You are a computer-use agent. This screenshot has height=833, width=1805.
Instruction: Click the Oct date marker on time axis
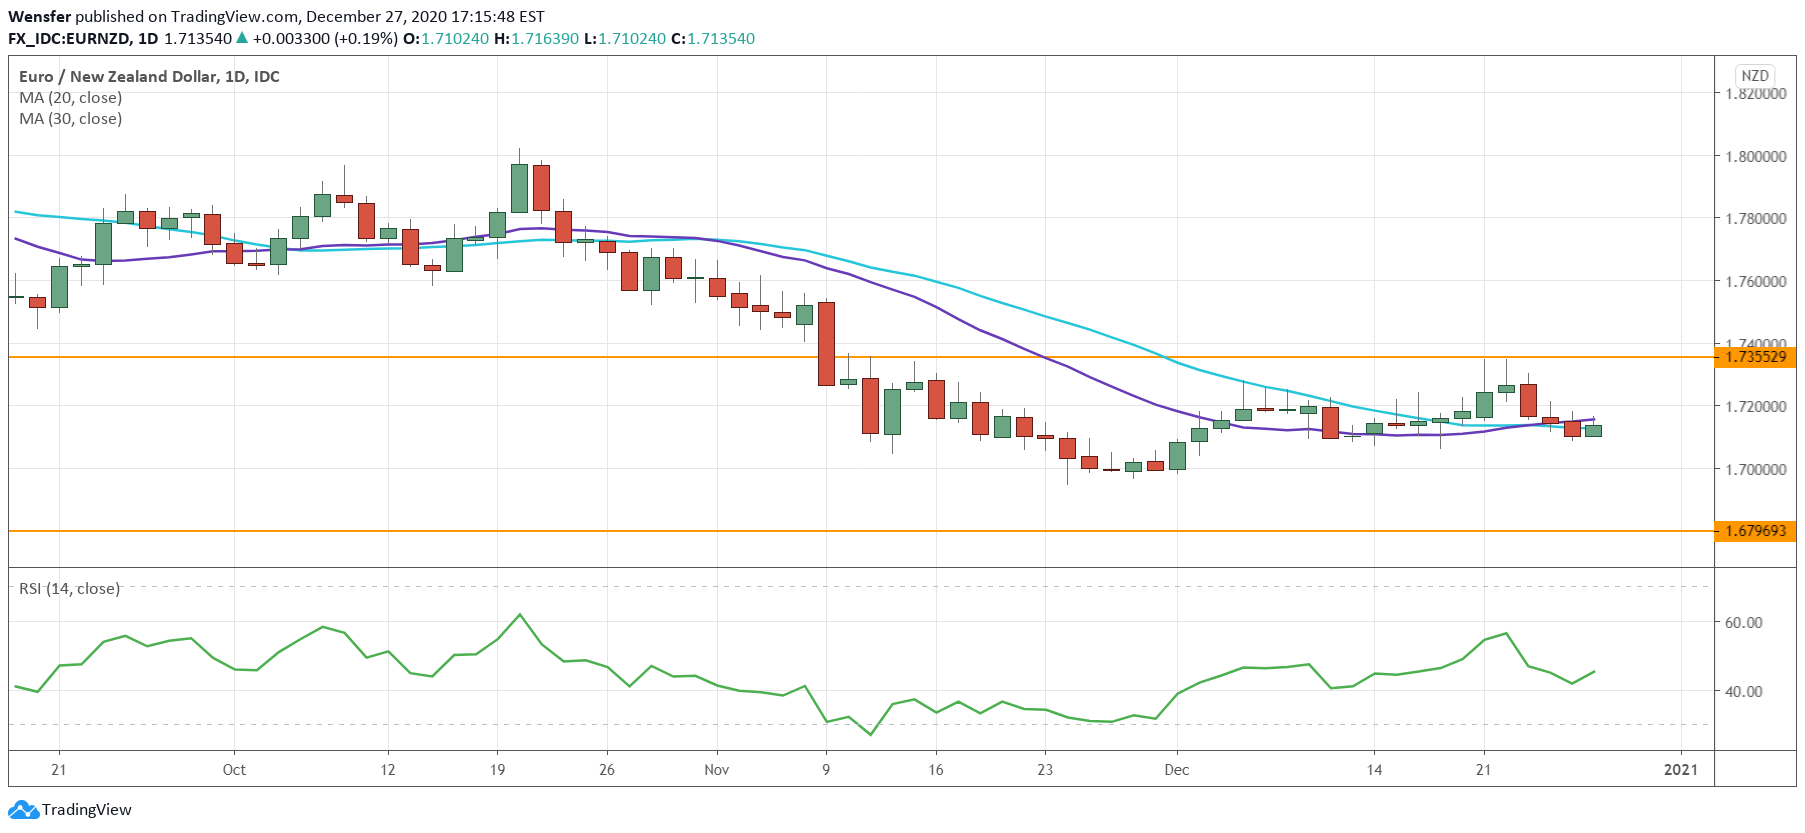pos(234,770)
